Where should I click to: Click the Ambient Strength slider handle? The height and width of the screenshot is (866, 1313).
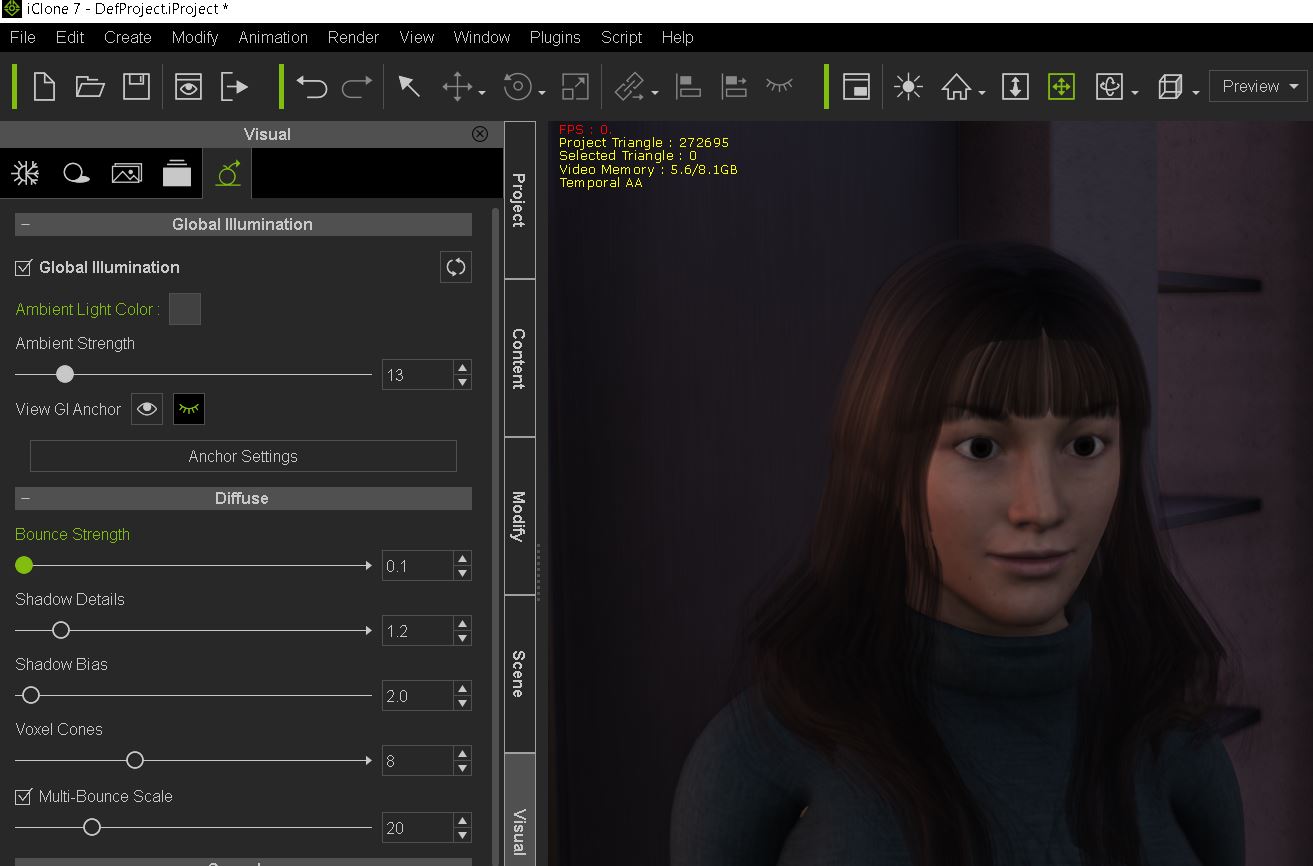coord(65,374)
